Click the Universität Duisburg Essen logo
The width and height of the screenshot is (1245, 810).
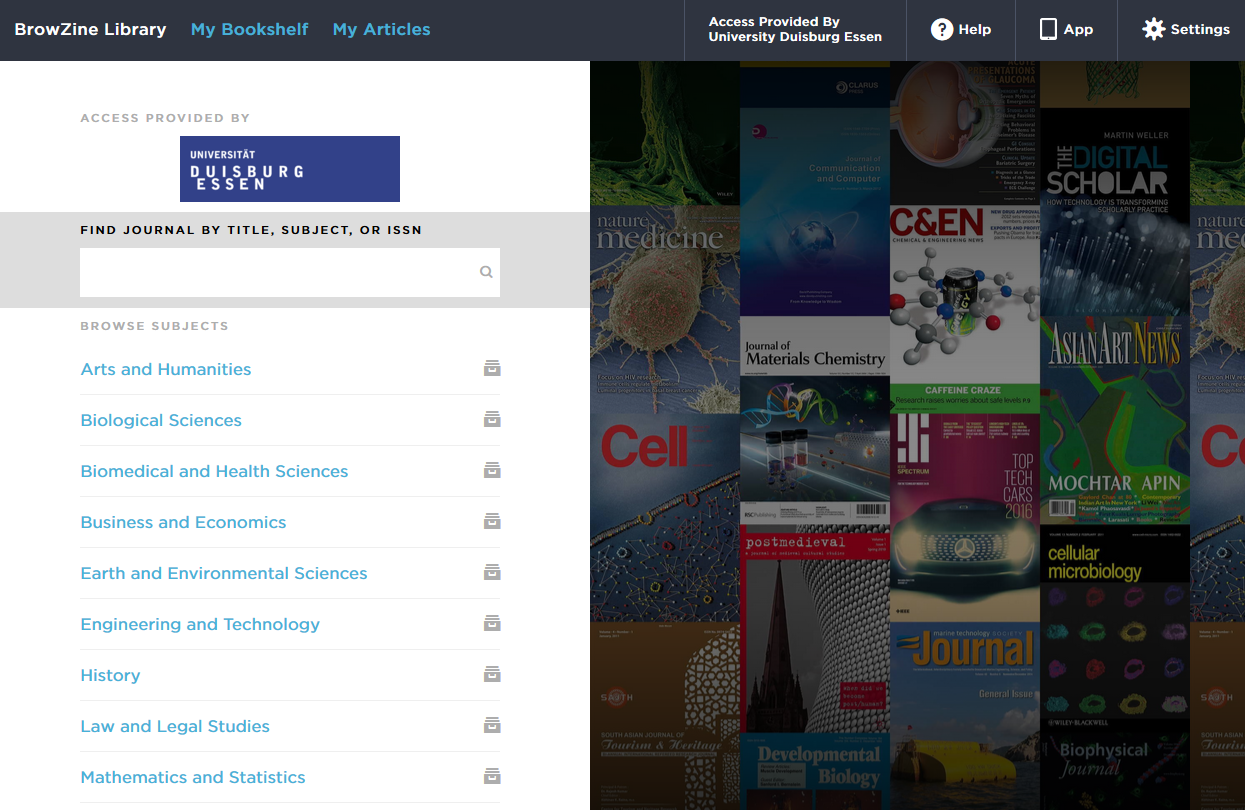tap(290, 169)
